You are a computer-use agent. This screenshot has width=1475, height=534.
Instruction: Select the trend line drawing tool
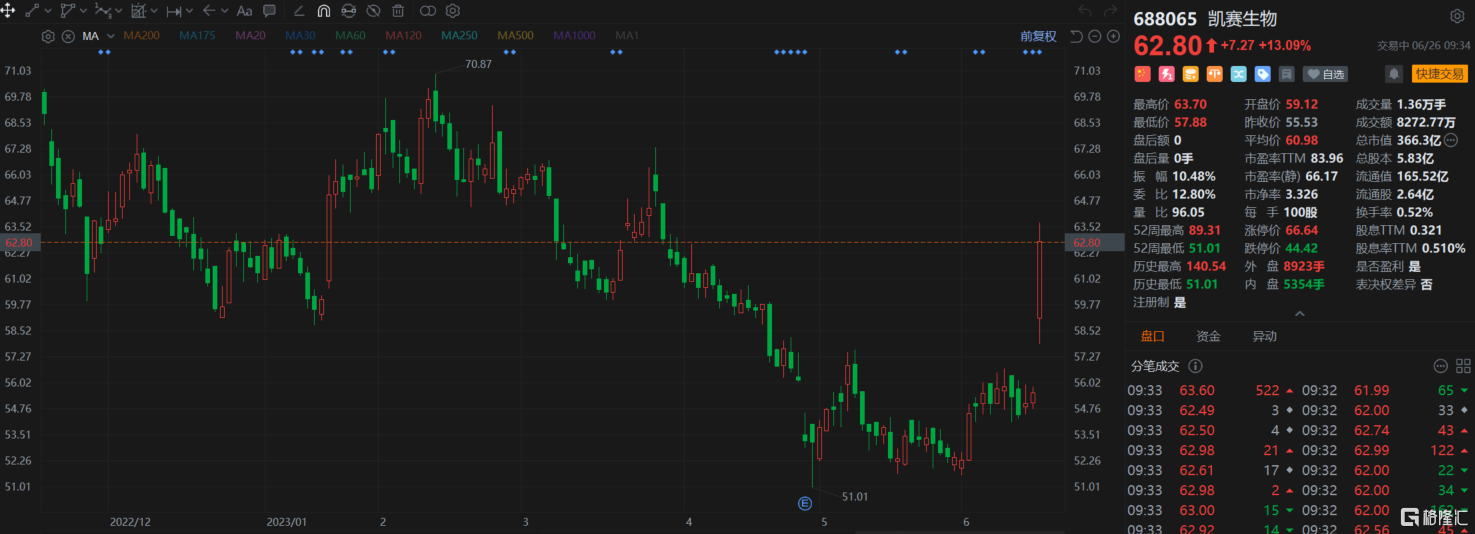tap(31, 11)
